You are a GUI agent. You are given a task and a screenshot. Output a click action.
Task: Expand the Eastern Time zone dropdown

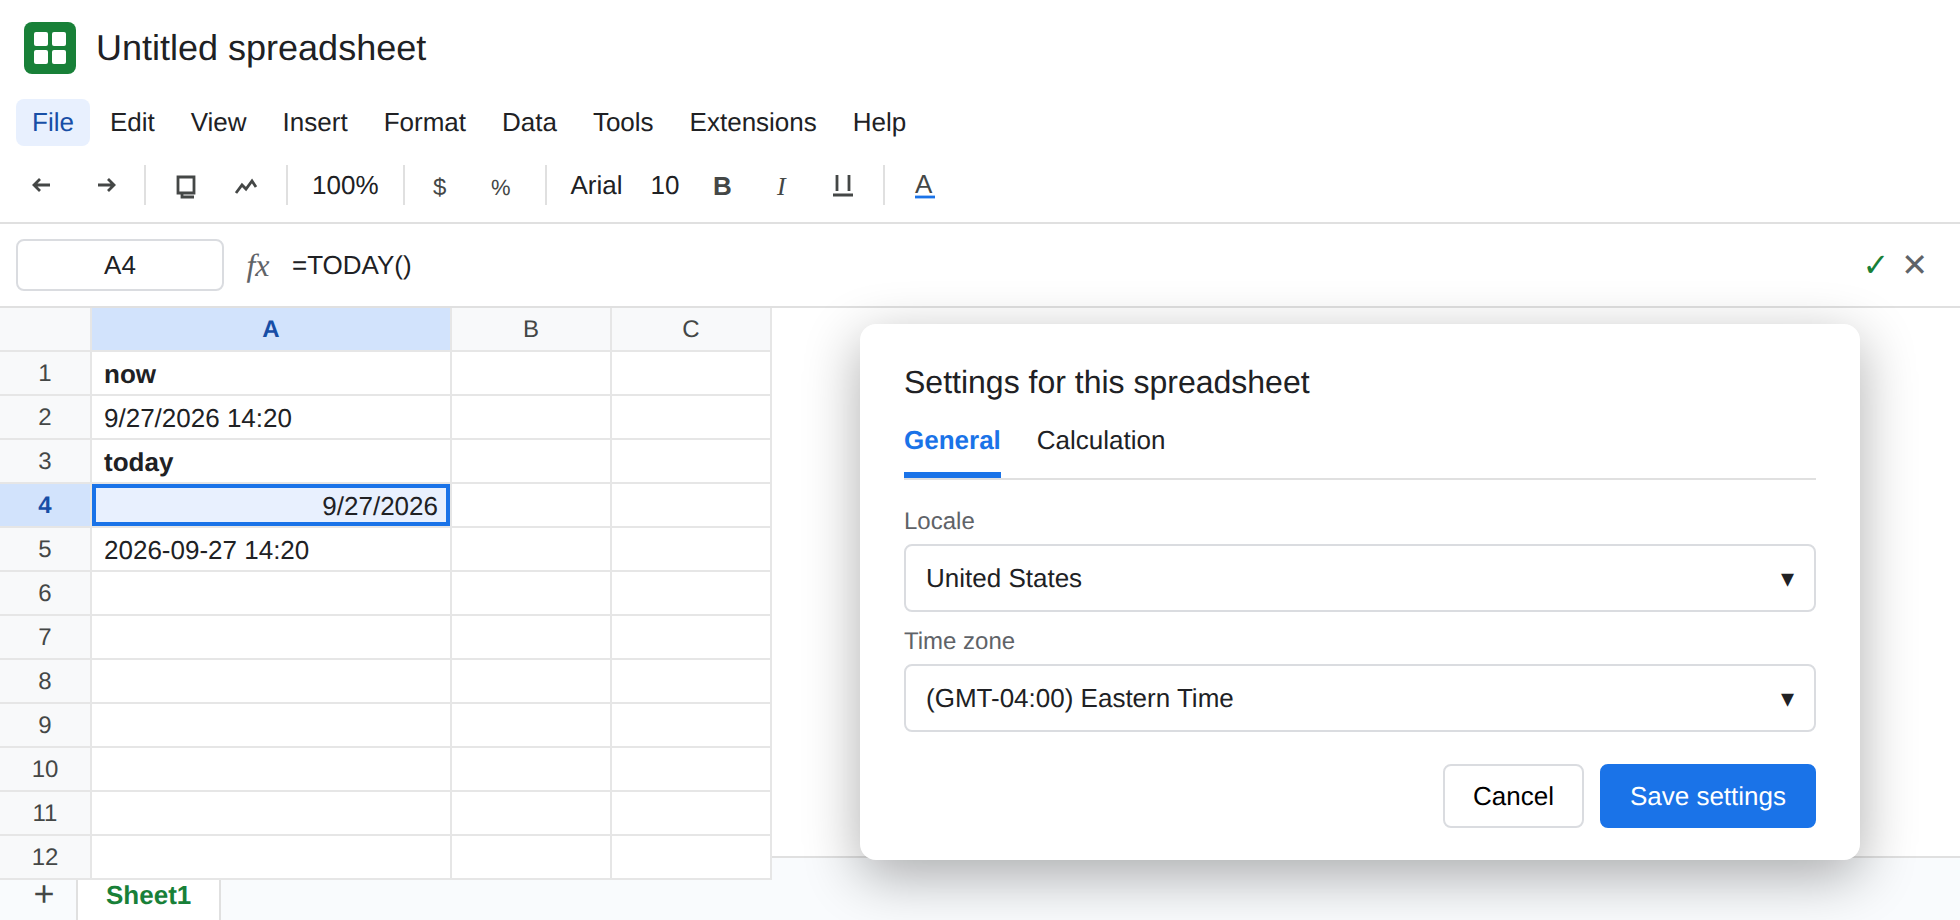[x=1360, y=698]
